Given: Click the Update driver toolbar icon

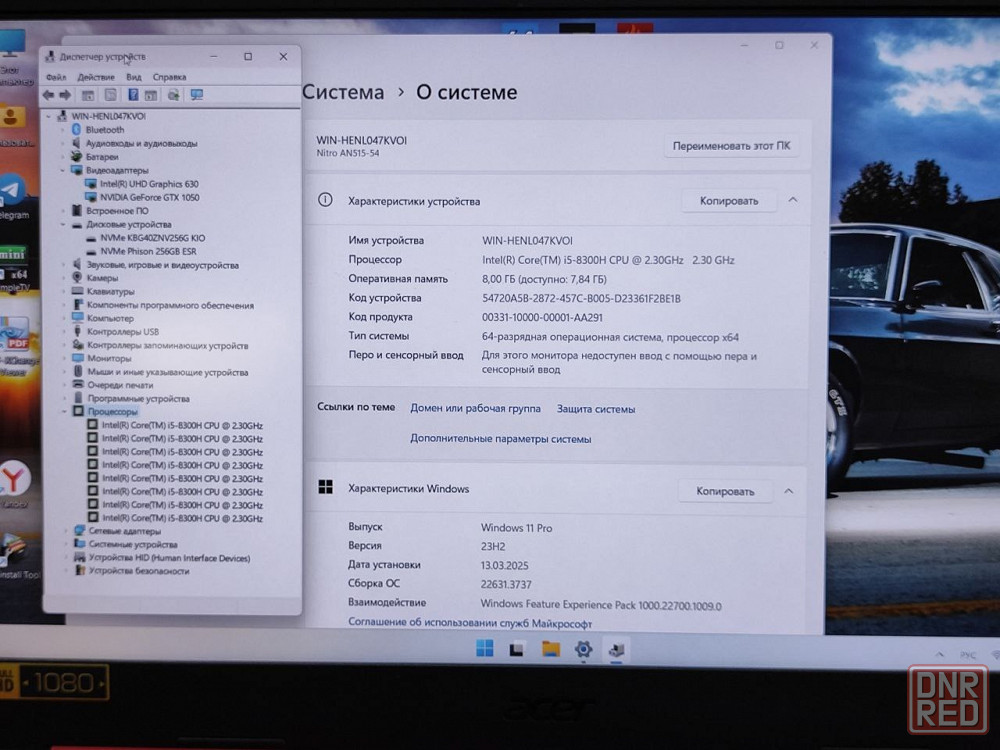Looking at the screenshot, I should click(x=173, y=96).
